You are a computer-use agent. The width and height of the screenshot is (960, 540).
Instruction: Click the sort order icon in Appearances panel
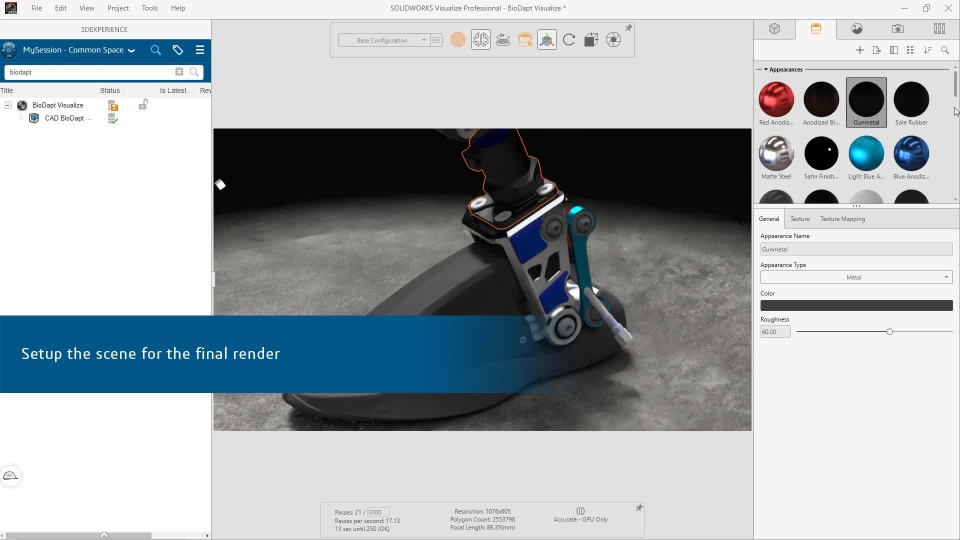[928, 50]
